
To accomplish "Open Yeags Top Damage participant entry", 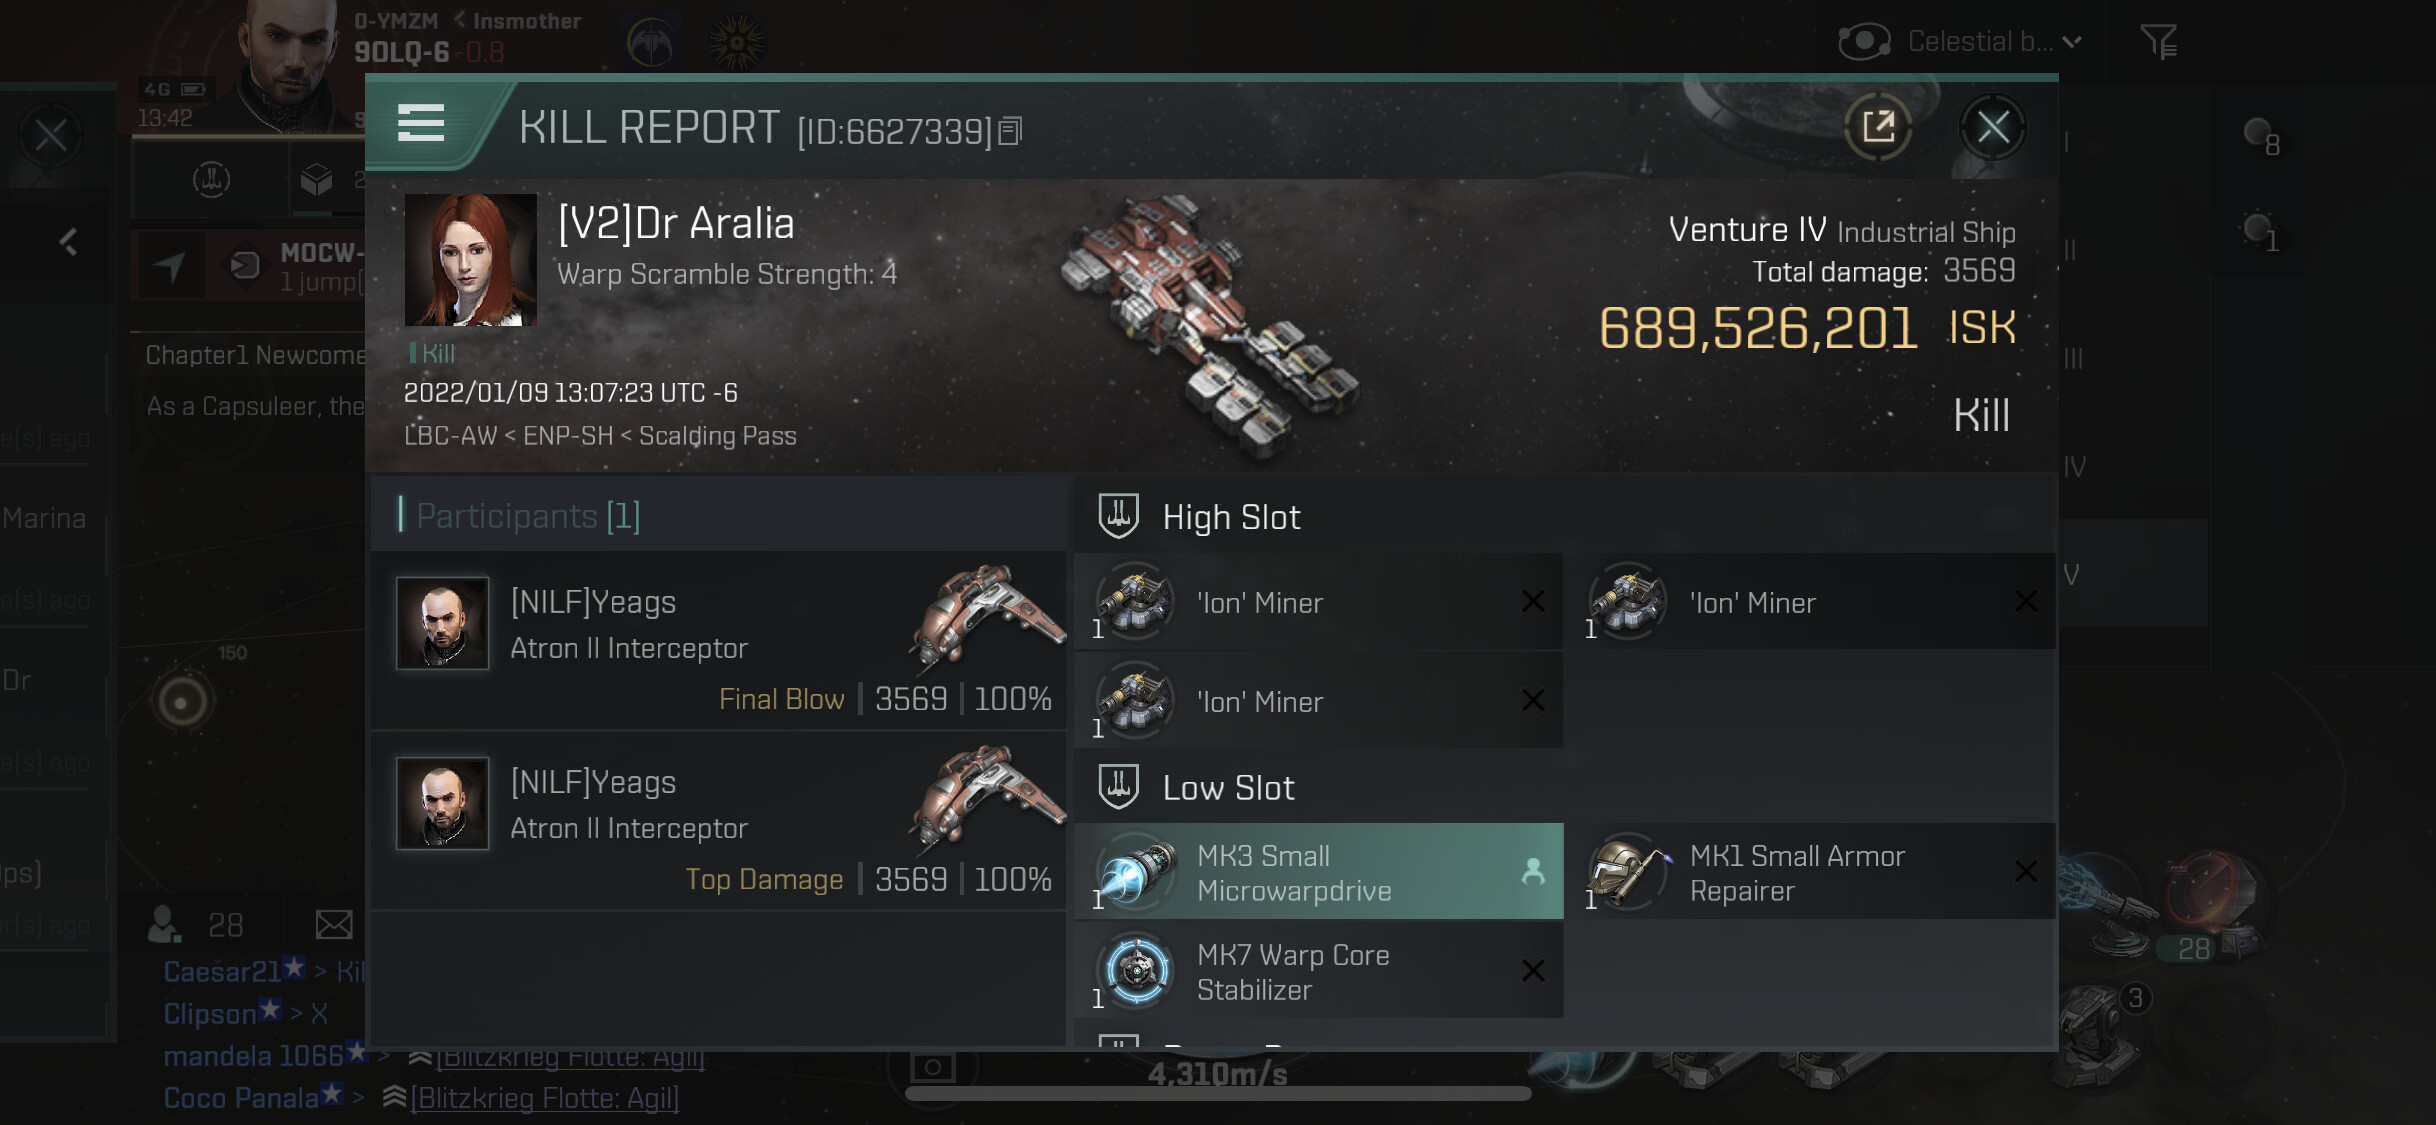I will pos(718,821).
